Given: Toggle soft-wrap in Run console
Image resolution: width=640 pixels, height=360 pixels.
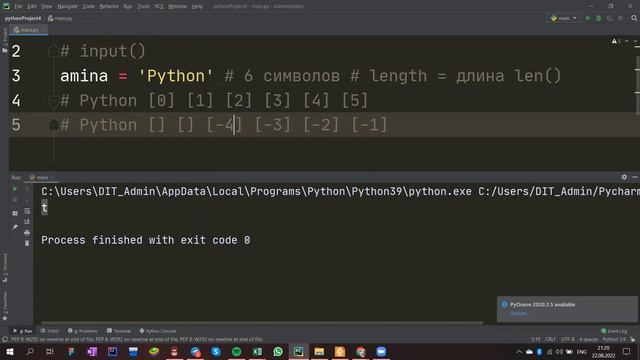Looking at the screenshot, I should click(27, 211).
